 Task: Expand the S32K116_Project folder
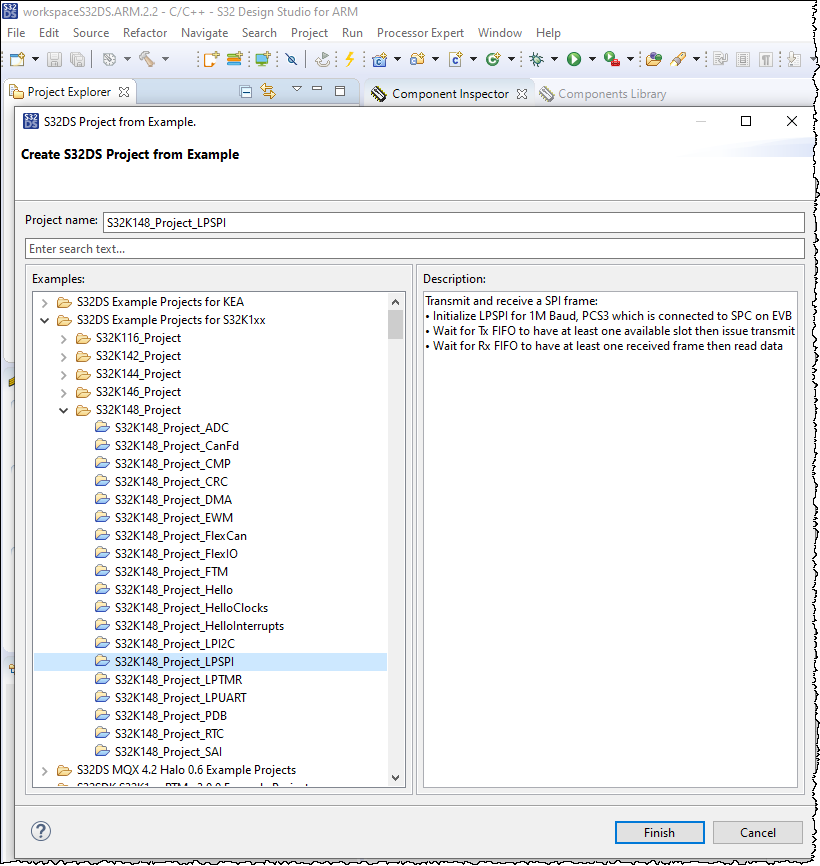[64, 339]
